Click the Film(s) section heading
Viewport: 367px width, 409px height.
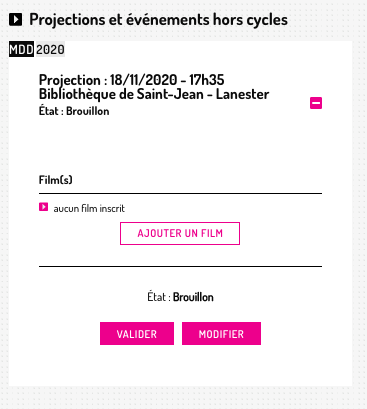click(56, 180)
